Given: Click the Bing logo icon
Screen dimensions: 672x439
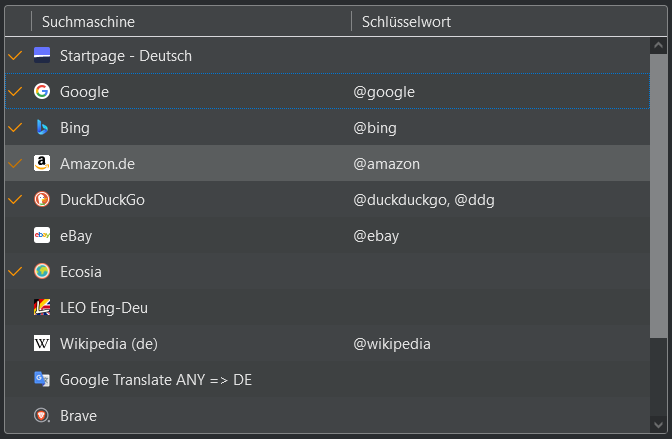Looking at the screenshot, I should coord(42,127).
